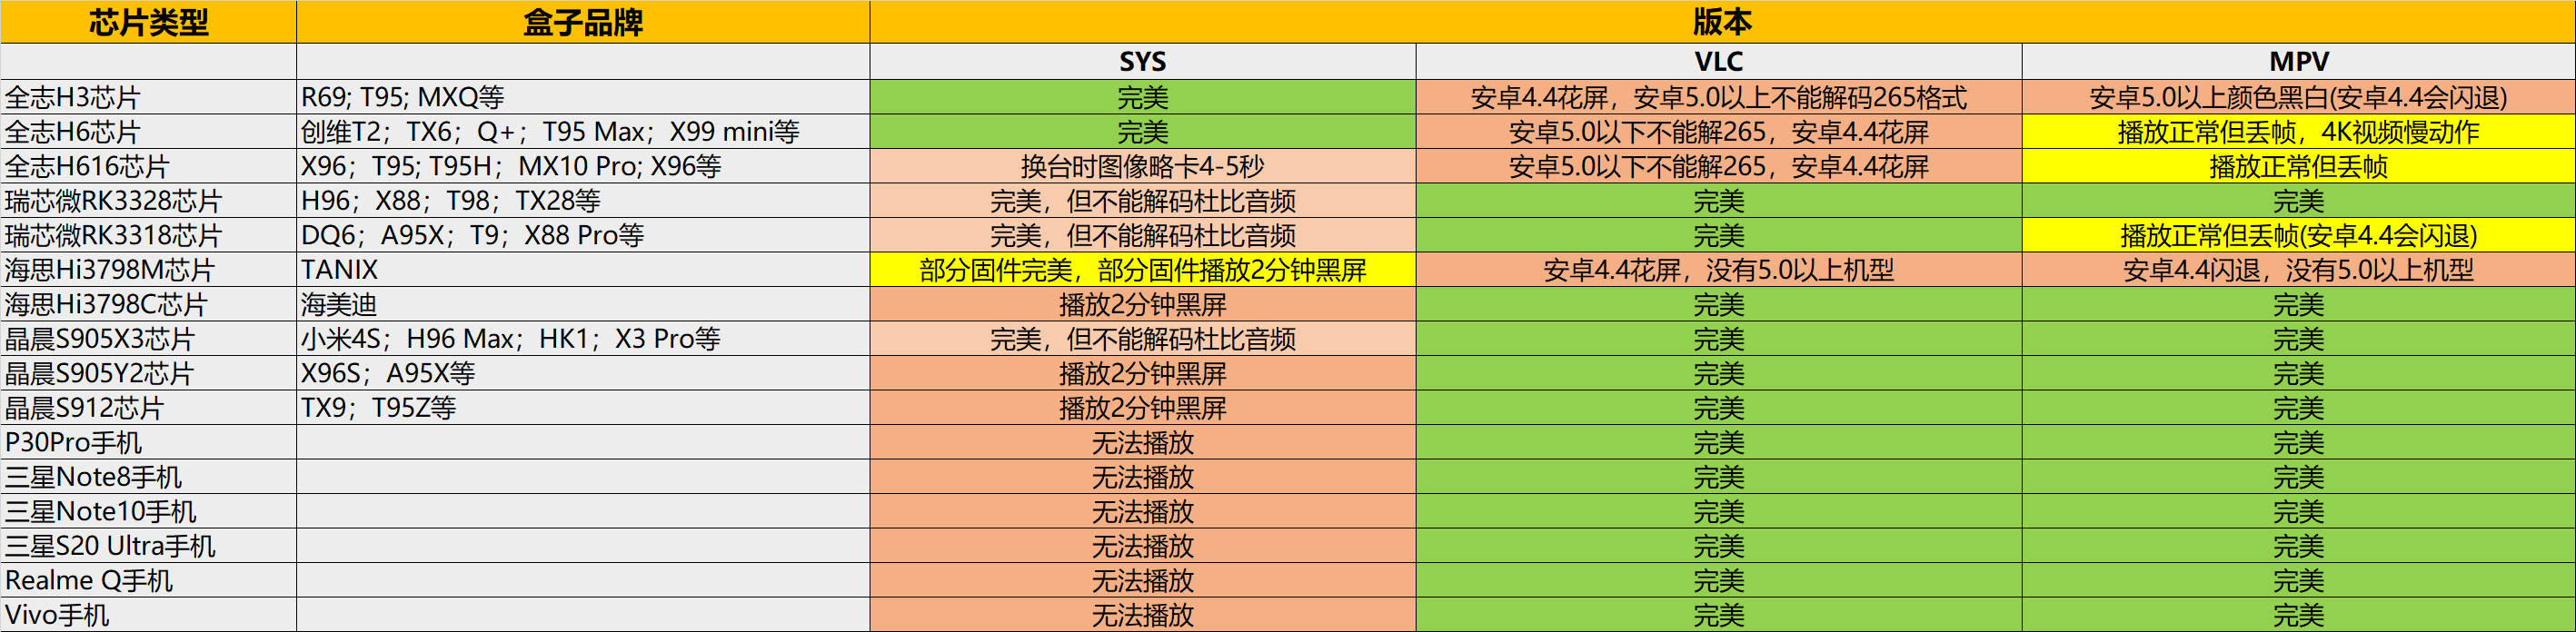
Task: Select the '海思Hi3798M芯片' cell
Action: [x=148, y=270]
